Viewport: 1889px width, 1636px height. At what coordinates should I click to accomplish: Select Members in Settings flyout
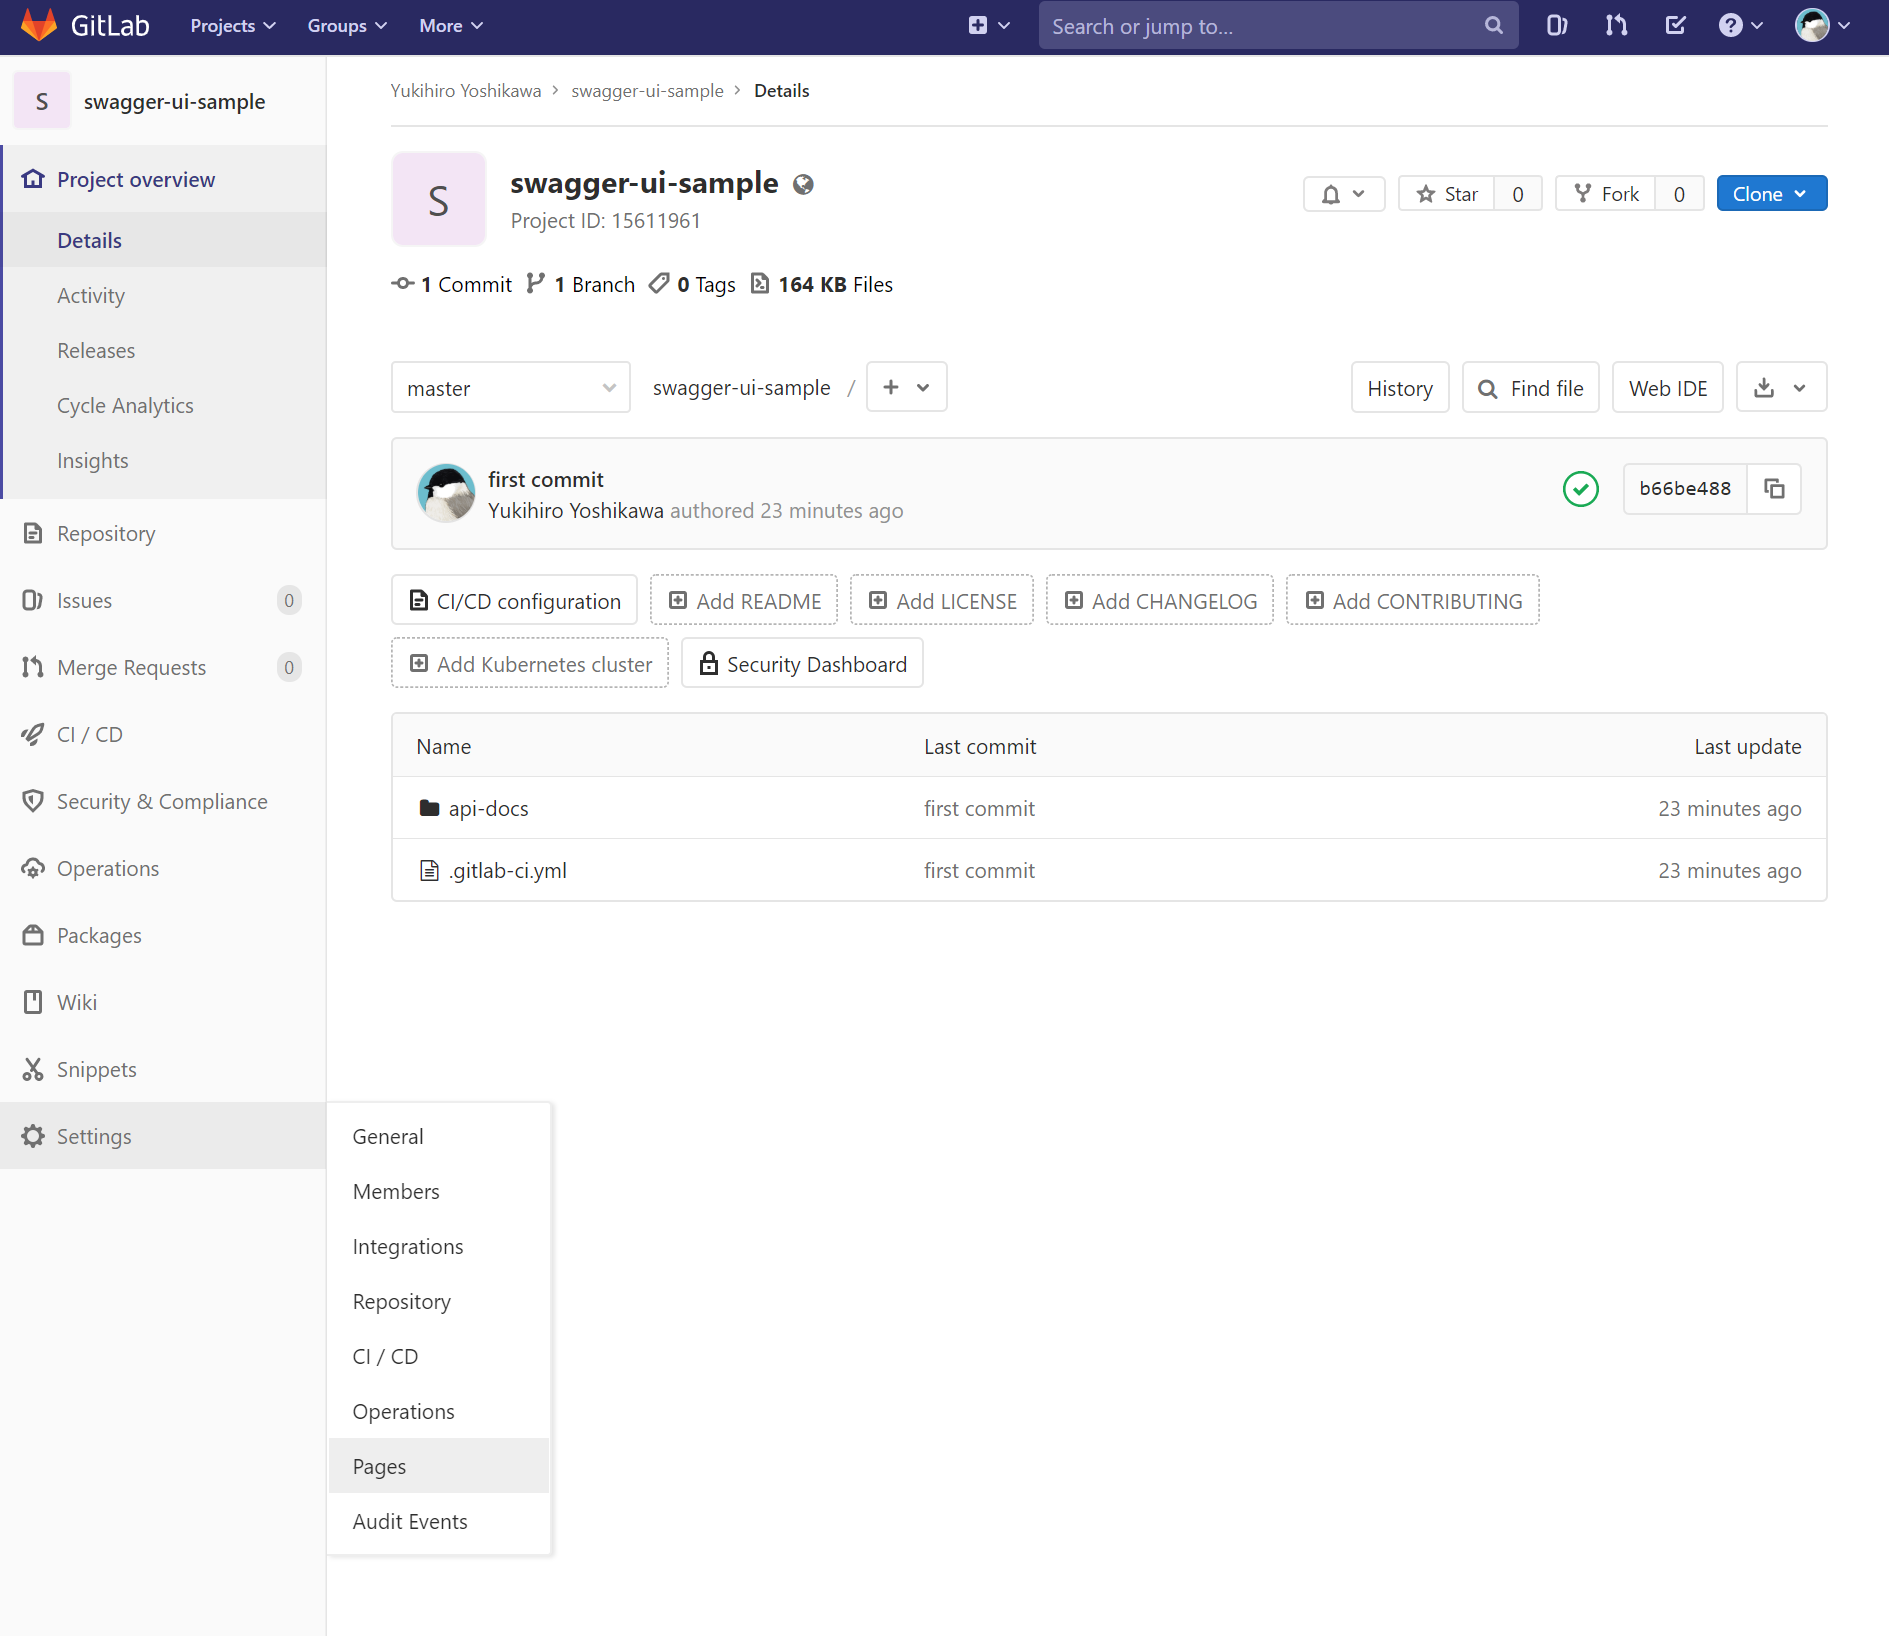point(438,1191)
